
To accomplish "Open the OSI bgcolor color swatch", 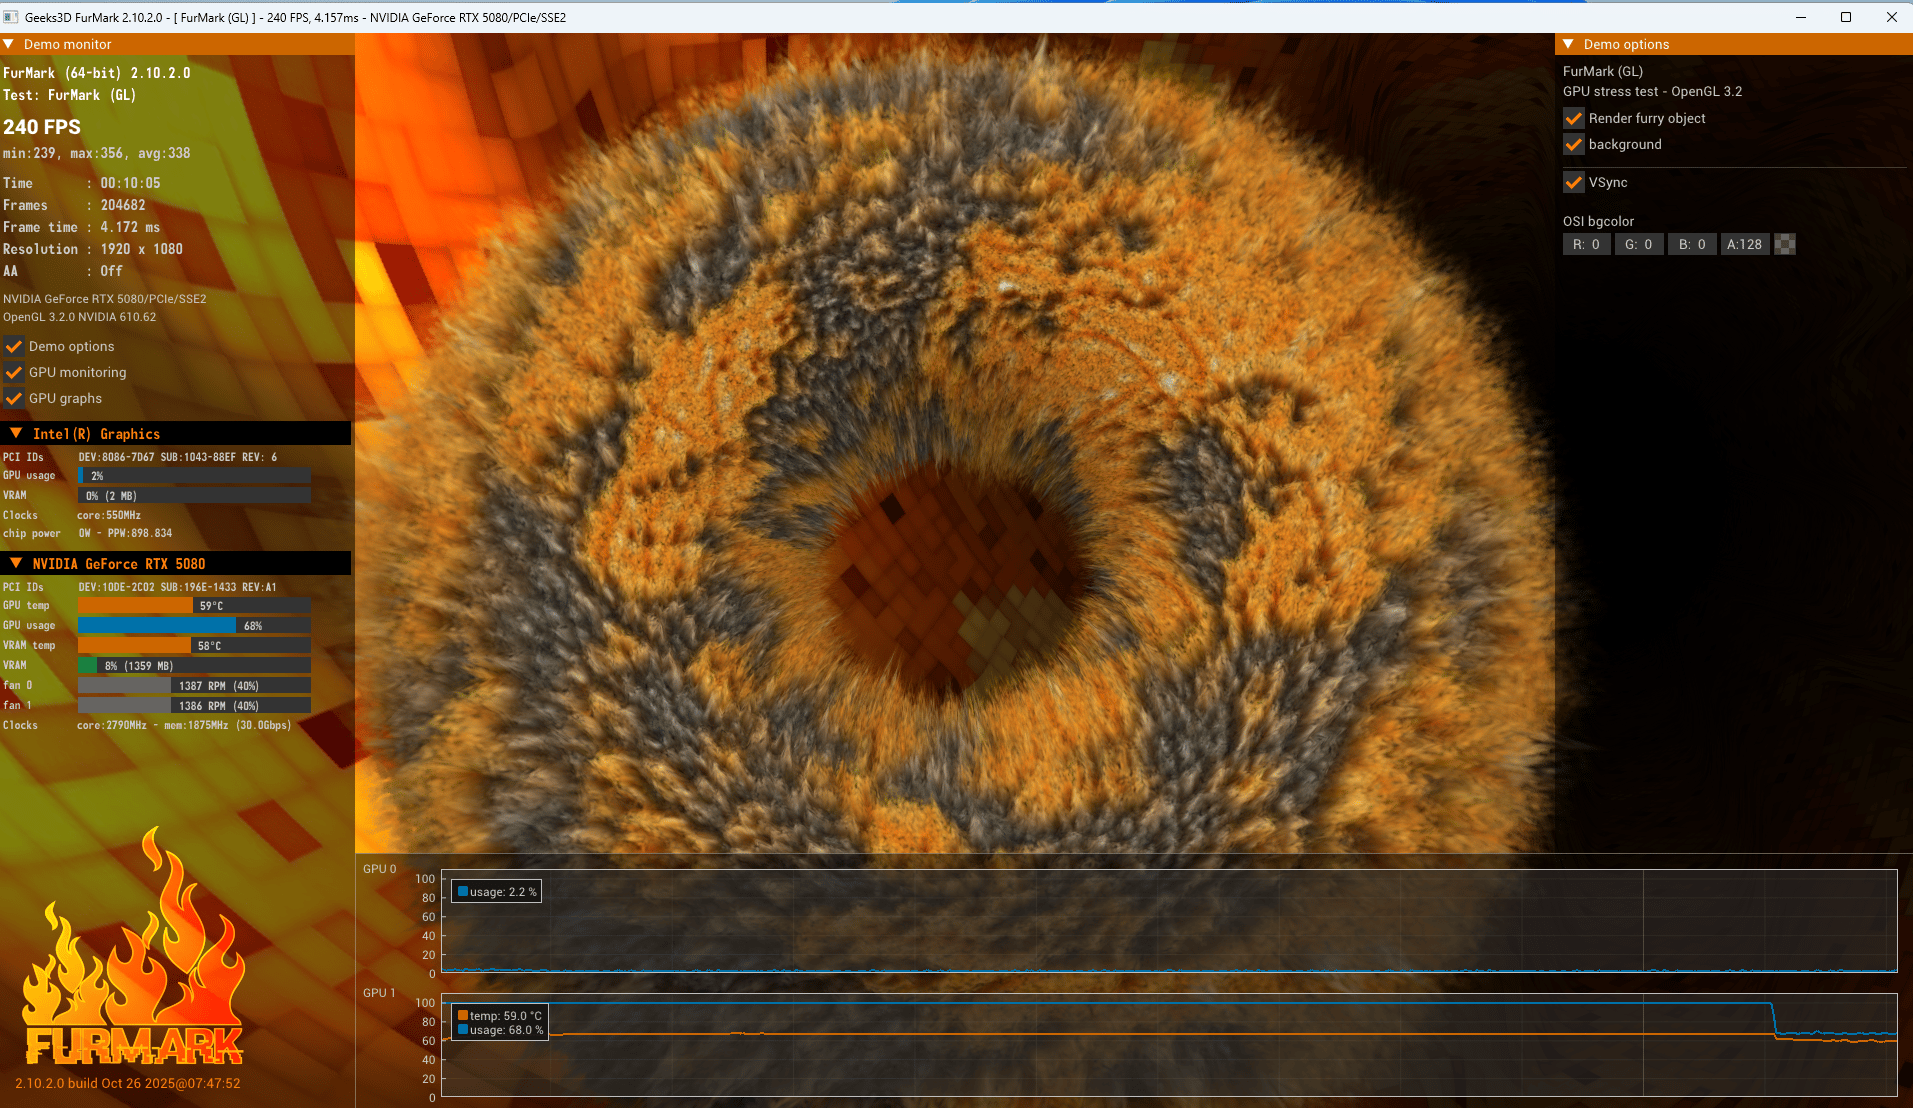I will coord(1785,244).
